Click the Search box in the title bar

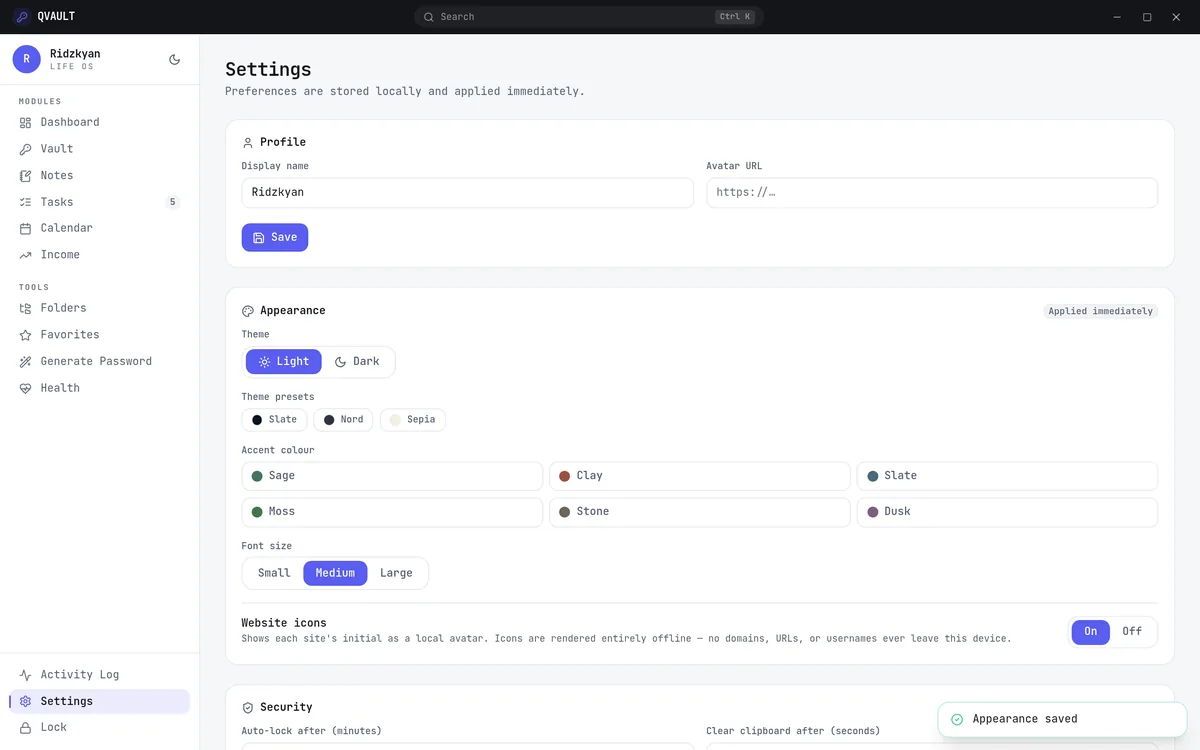589,17
